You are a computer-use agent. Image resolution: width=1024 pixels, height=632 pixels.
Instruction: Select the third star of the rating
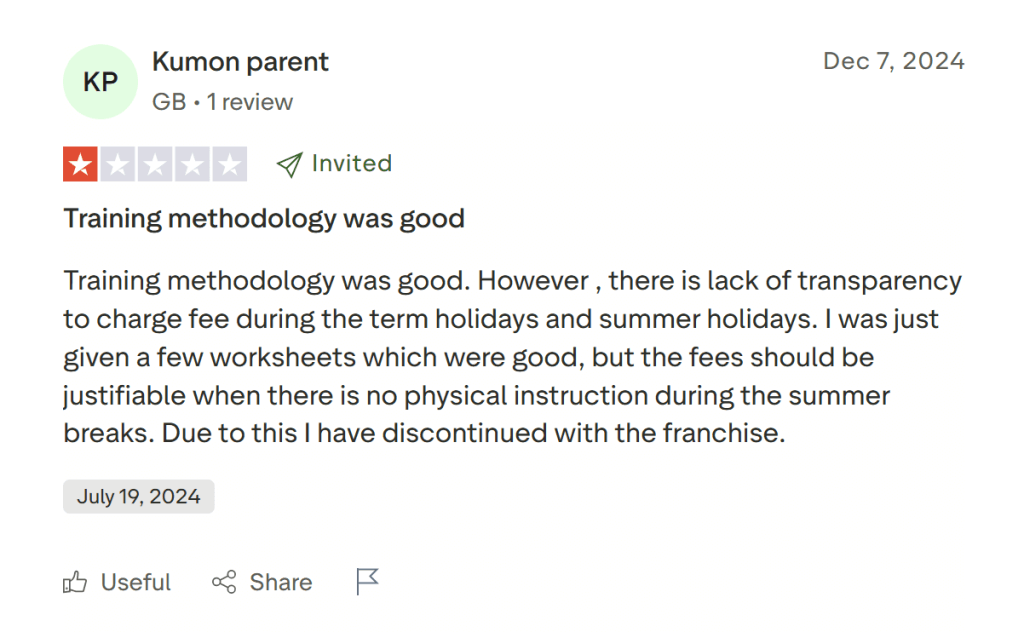pos(154,163)
